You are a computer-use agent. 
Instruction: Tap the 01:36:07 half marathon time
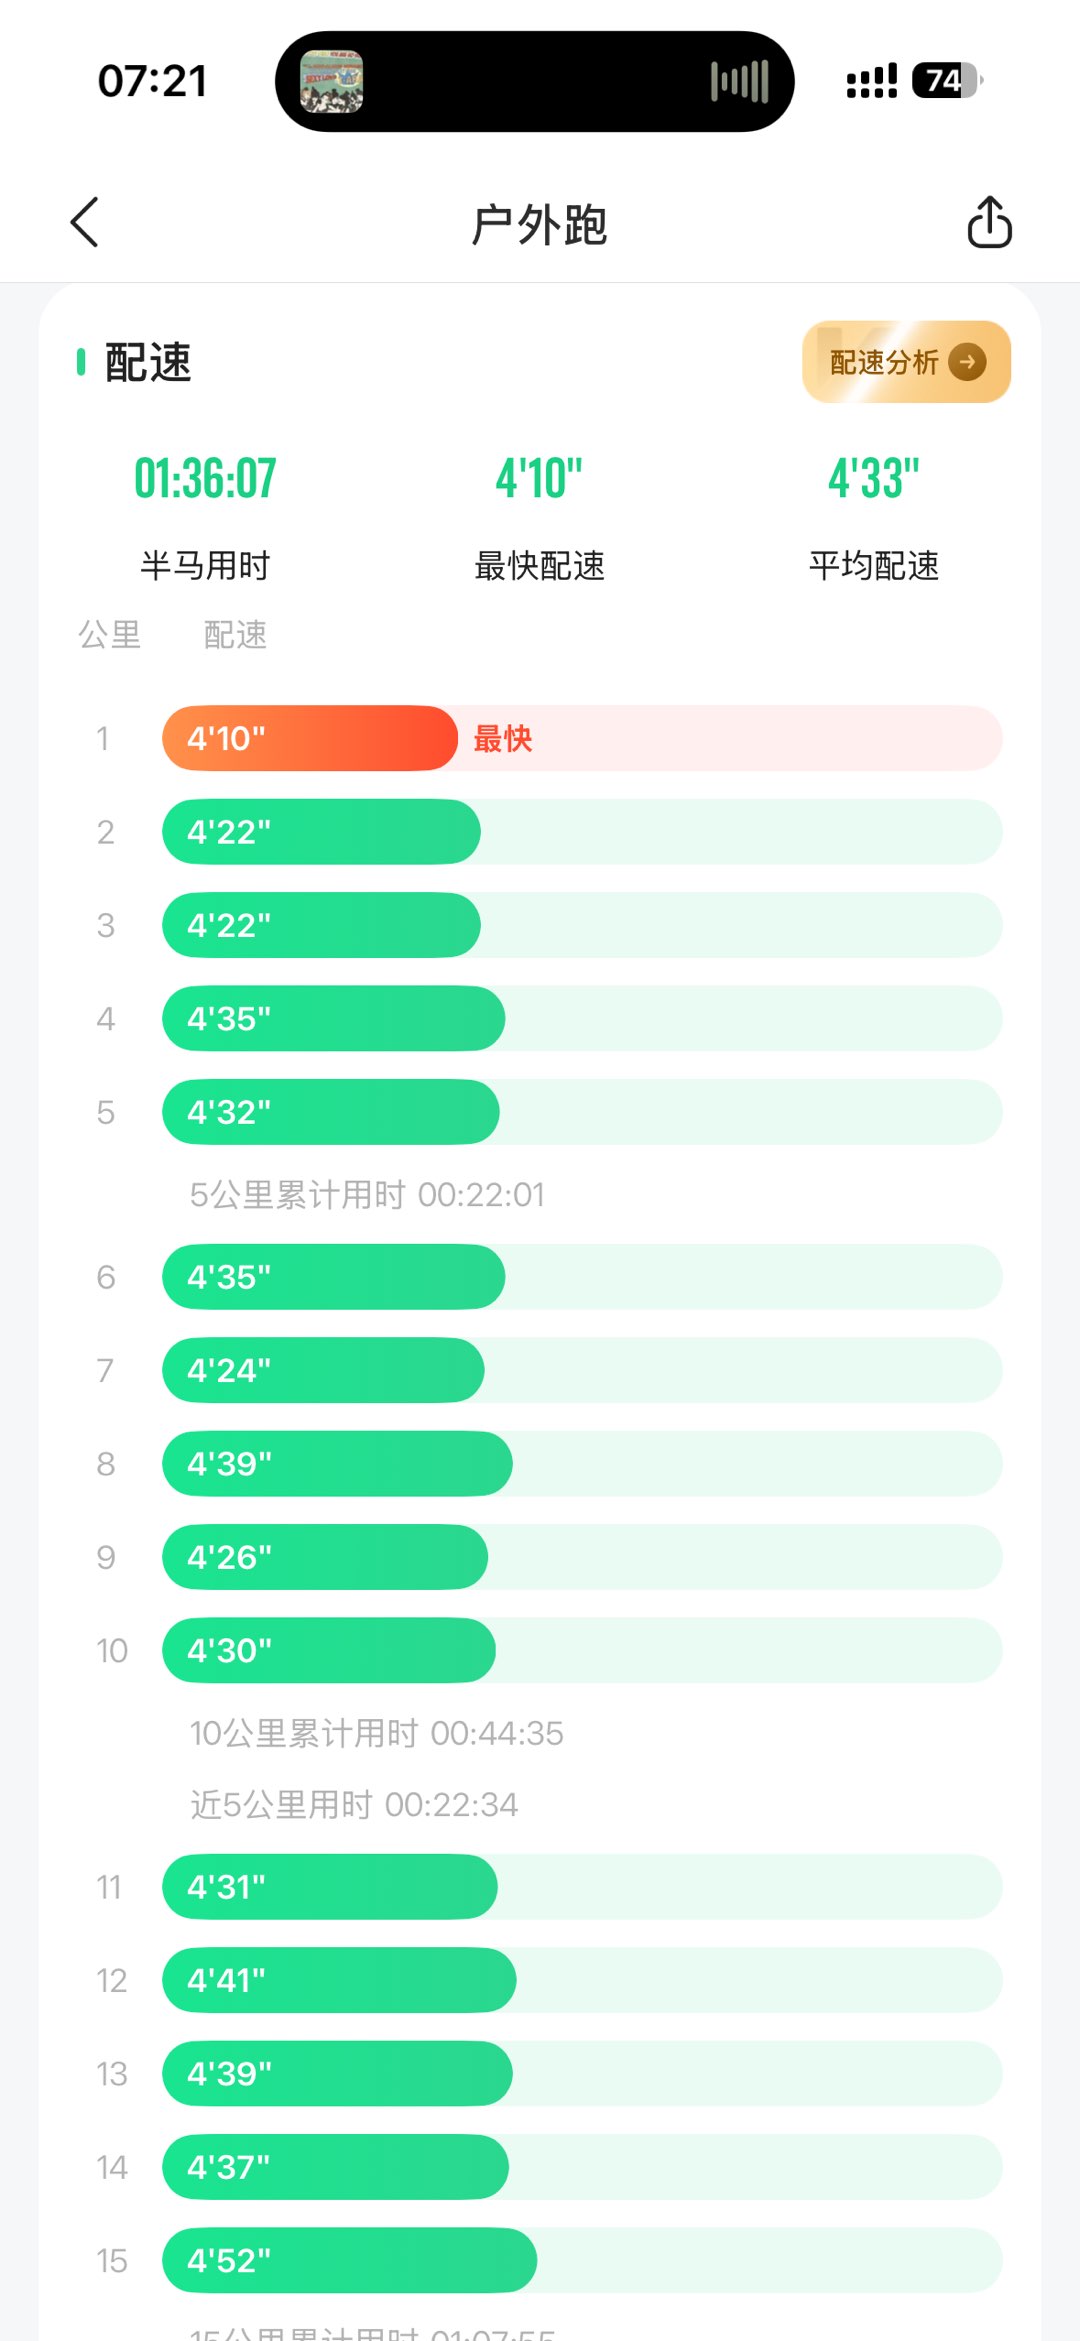click(205, 478)
